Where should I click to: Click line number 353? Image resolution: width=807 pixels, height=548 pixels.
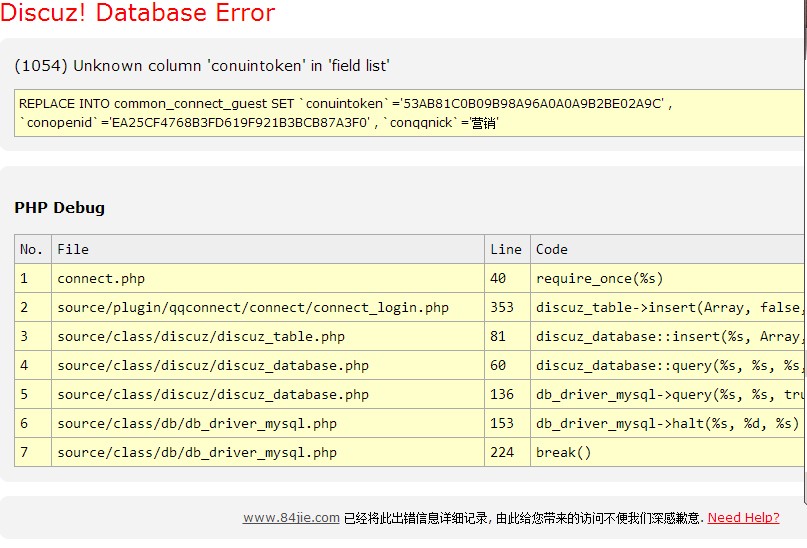507,308
